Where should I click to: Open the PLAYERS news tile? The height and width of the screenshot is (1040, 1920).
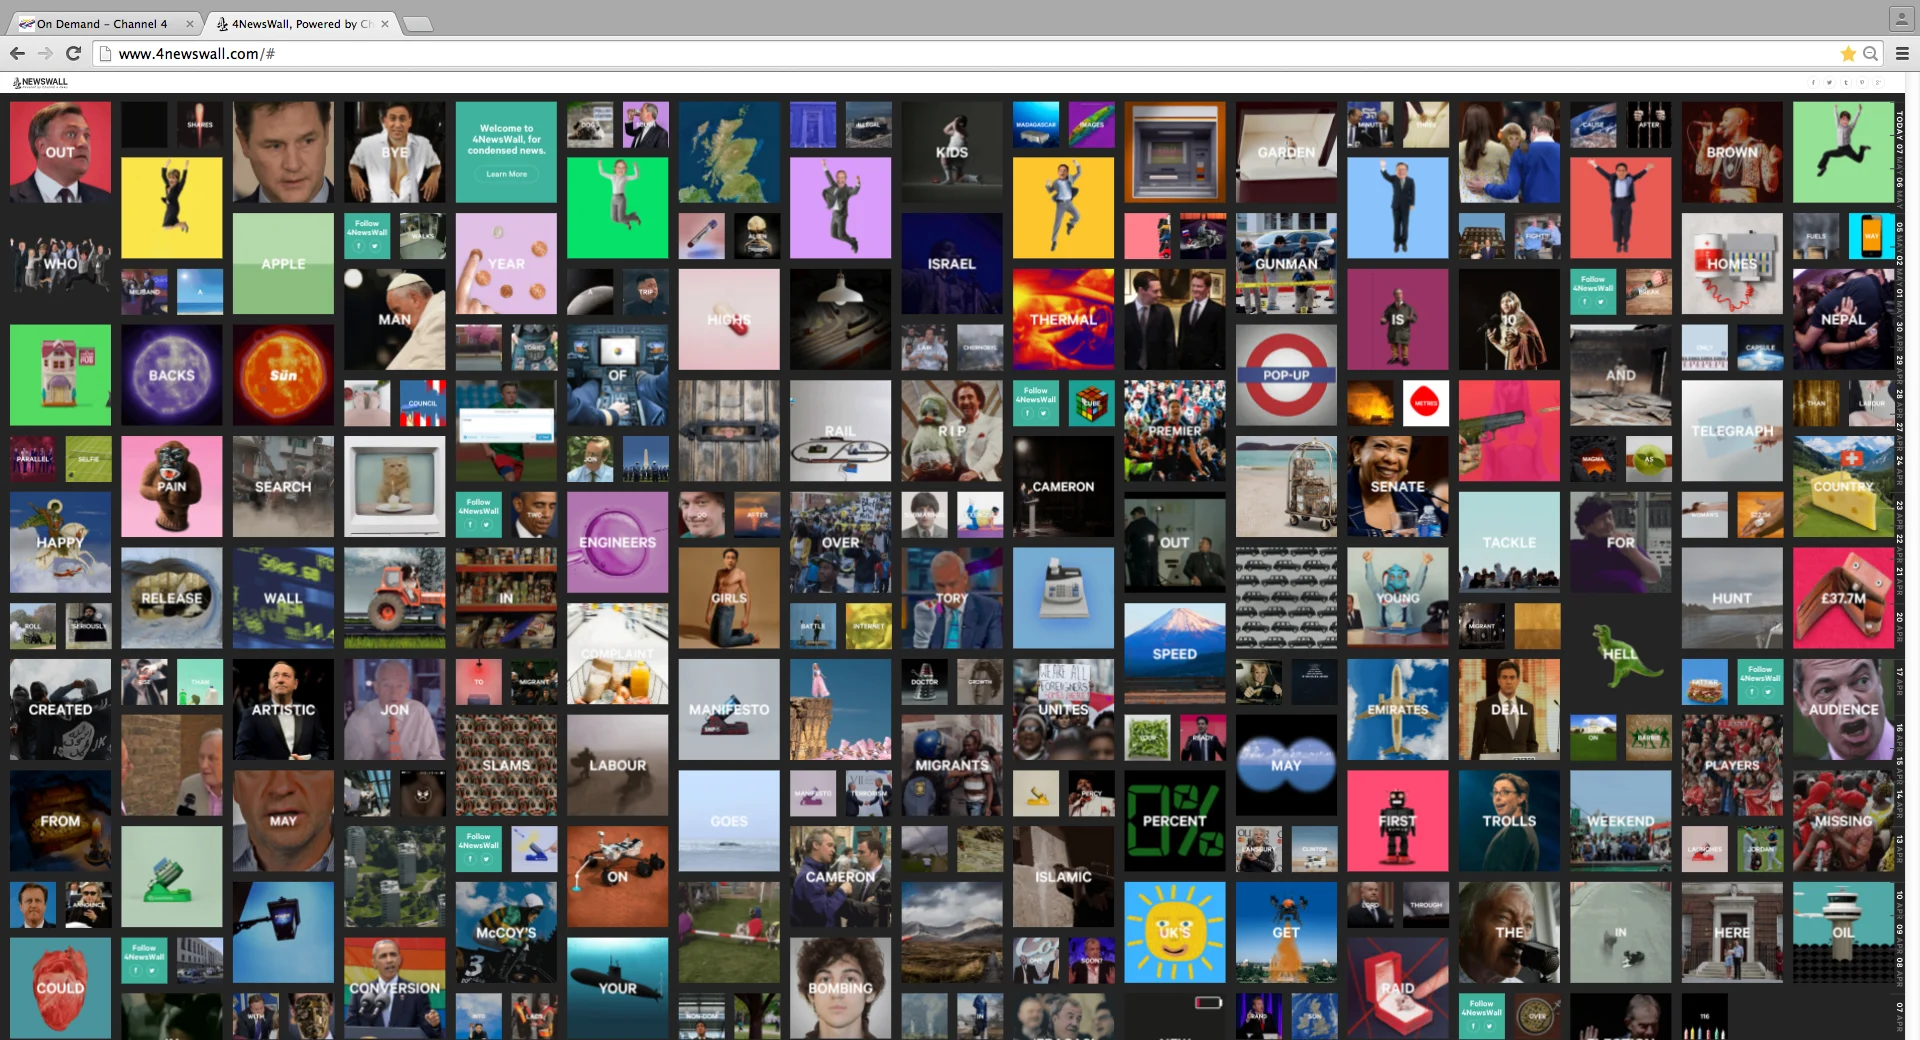[x=1732, y=765]
